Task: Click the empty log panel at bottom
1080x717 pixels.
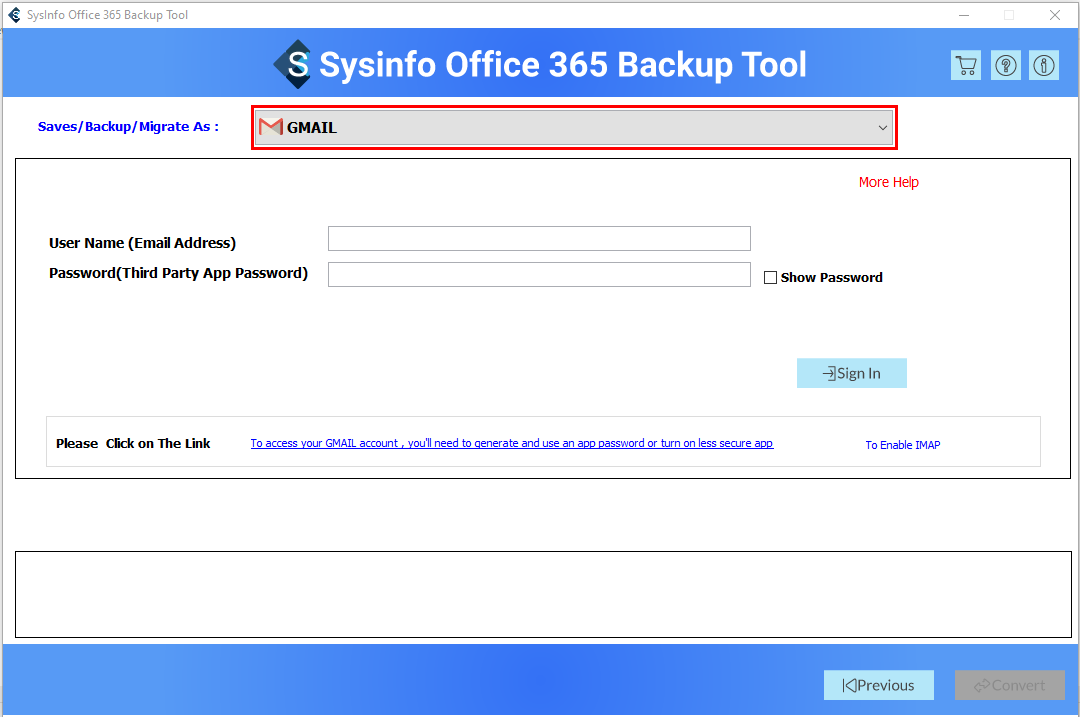Action: coord(543,594)
